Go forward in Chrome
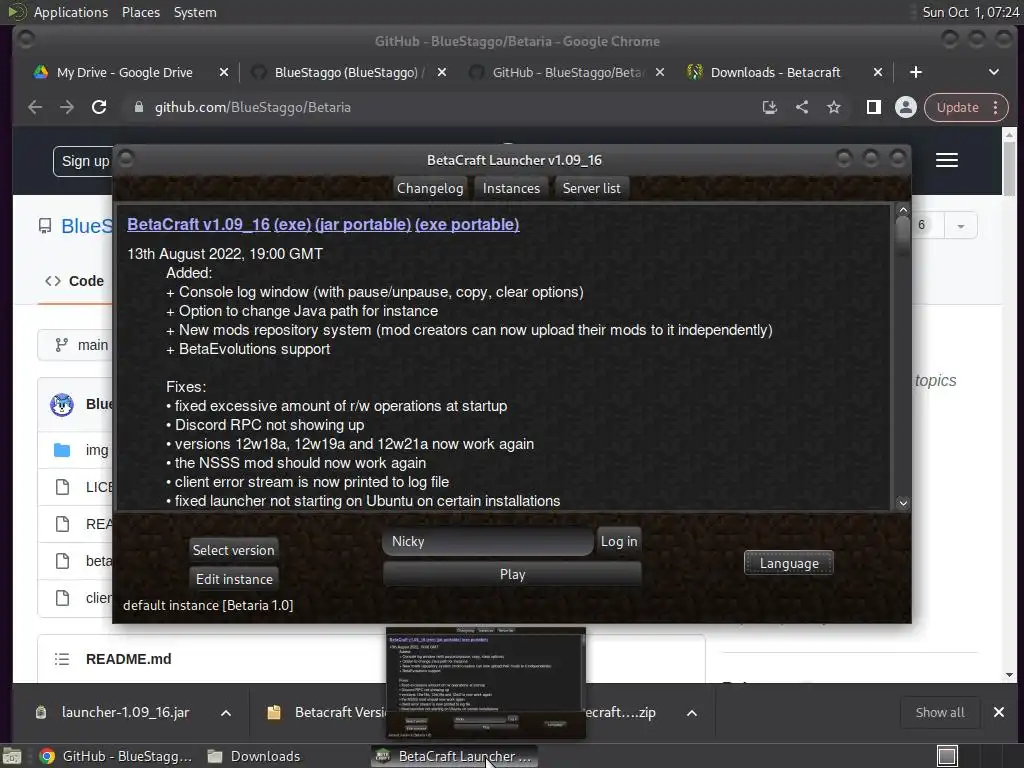The image size is (1024, 768). tap(67, 107)
